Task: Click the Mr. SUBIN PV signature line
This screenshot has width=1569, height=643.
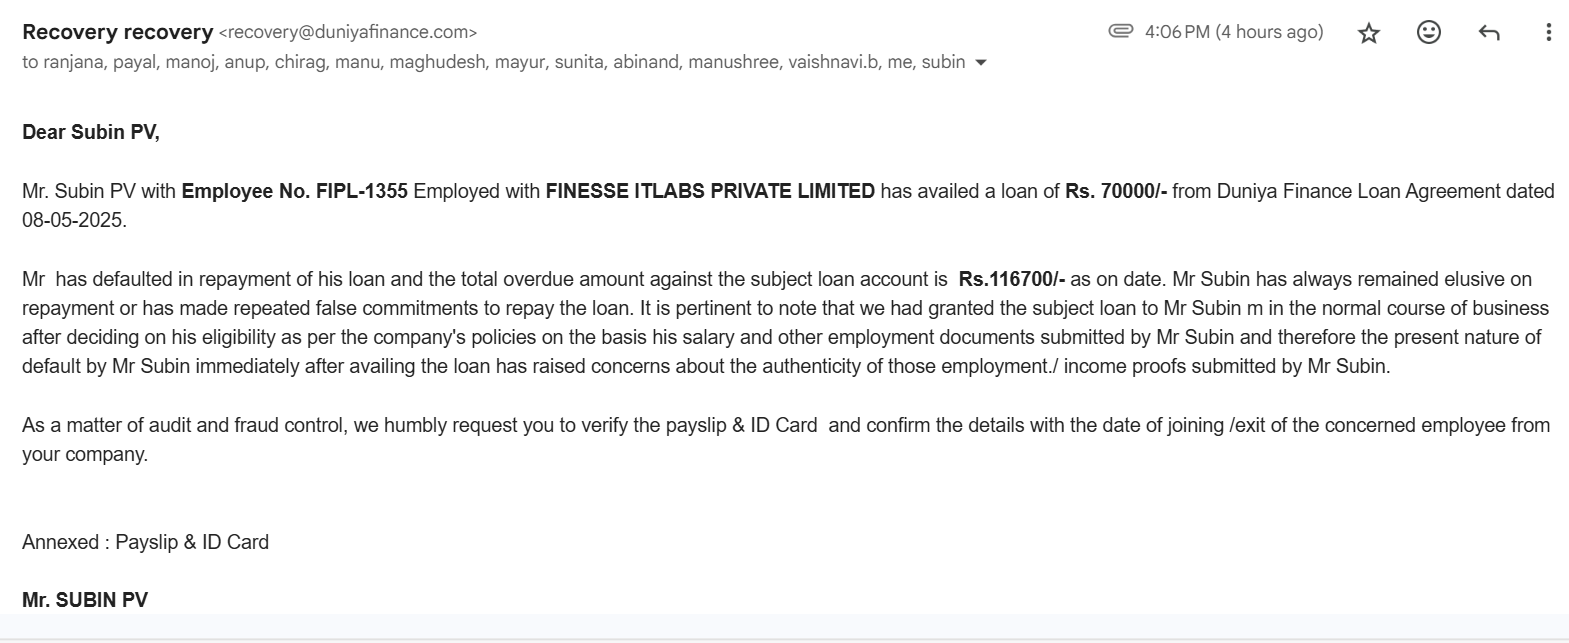Action: (x=85, y=600)
